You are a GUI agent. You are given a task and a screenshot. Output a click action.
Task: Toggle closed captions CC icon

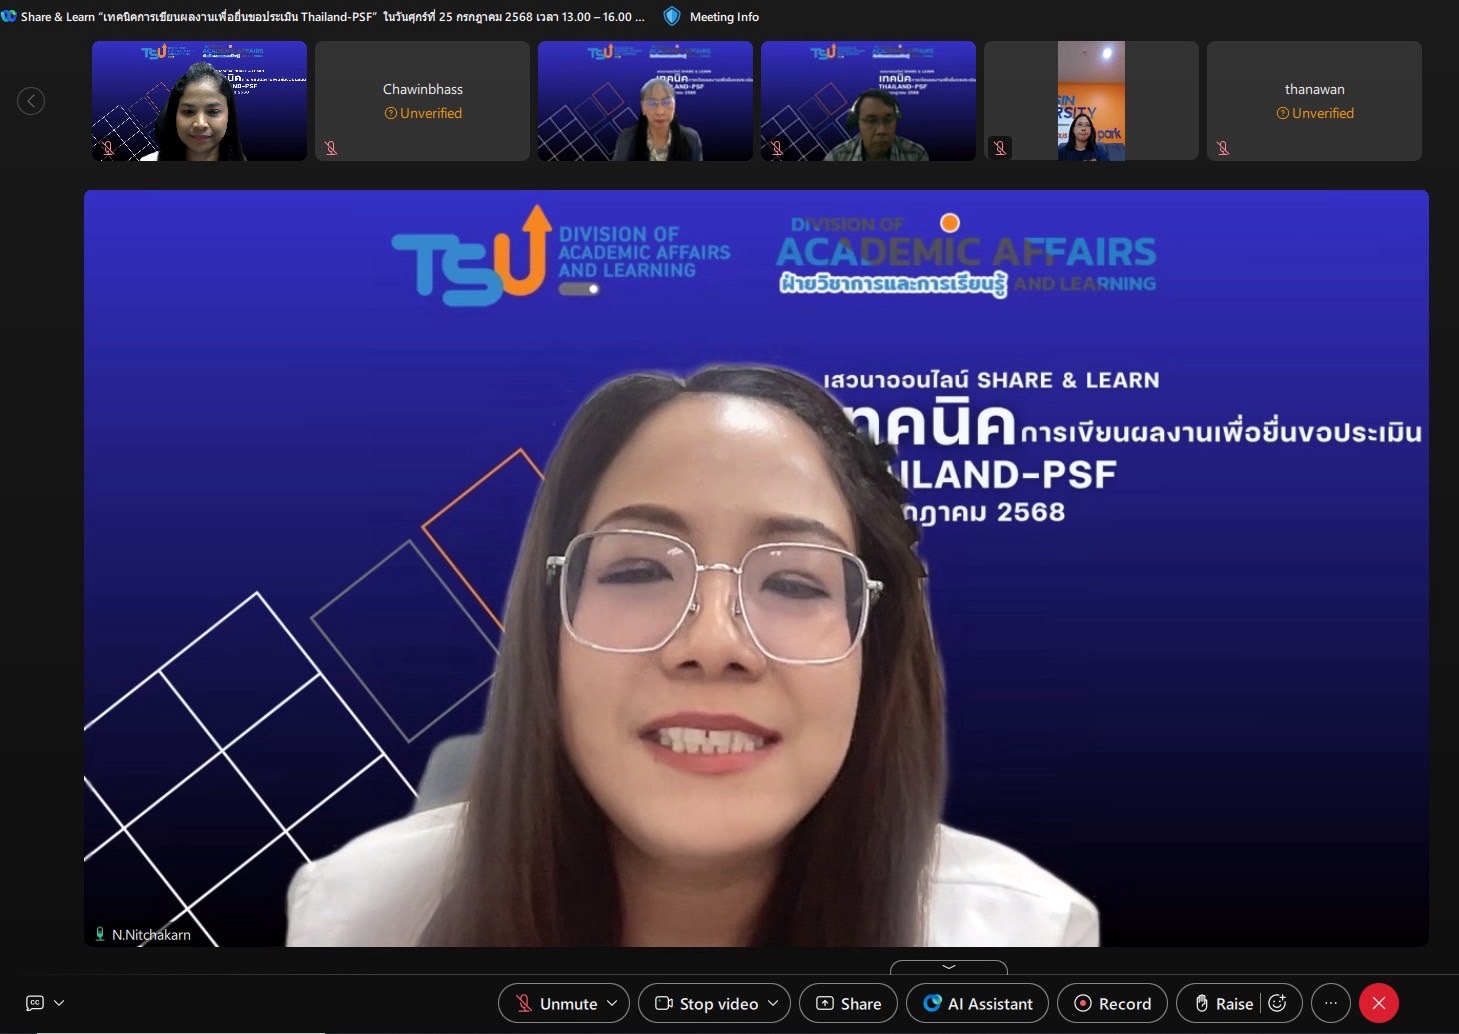[x=35, y=1003]
